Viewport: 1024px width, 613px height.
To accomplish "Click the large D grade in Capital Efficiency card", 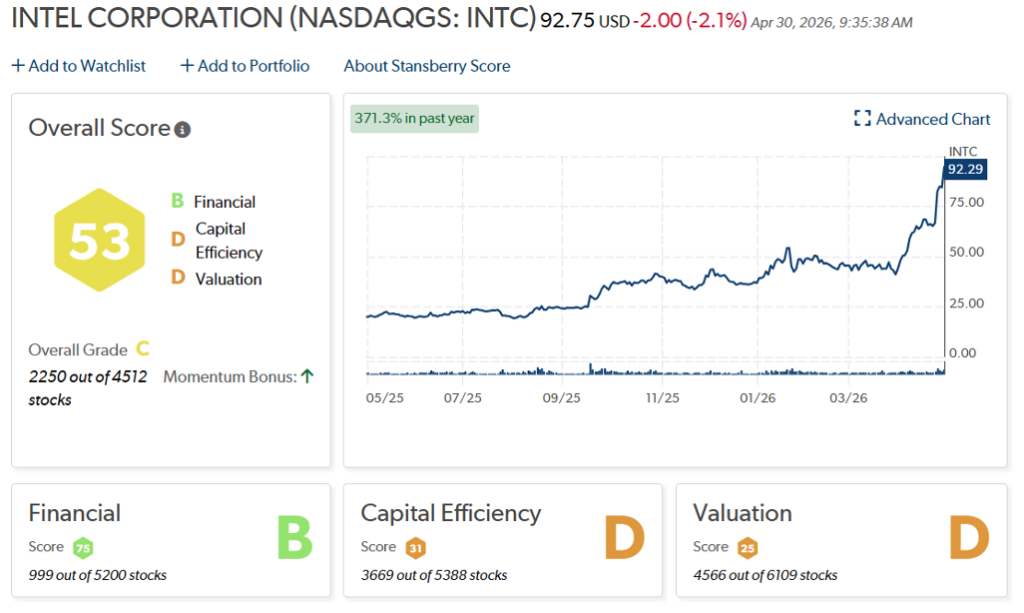I will tap(625, 537).
